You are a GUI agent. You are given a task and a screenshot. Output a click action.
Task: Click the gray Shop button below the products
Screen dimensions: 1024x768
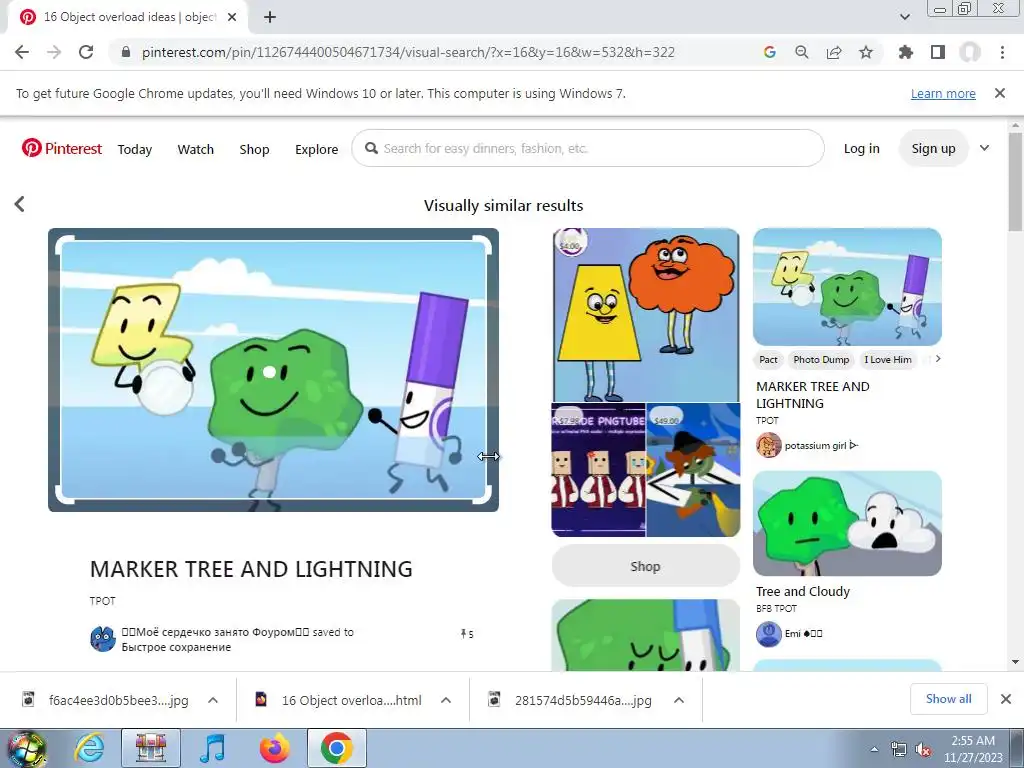(x=645, y=566)
